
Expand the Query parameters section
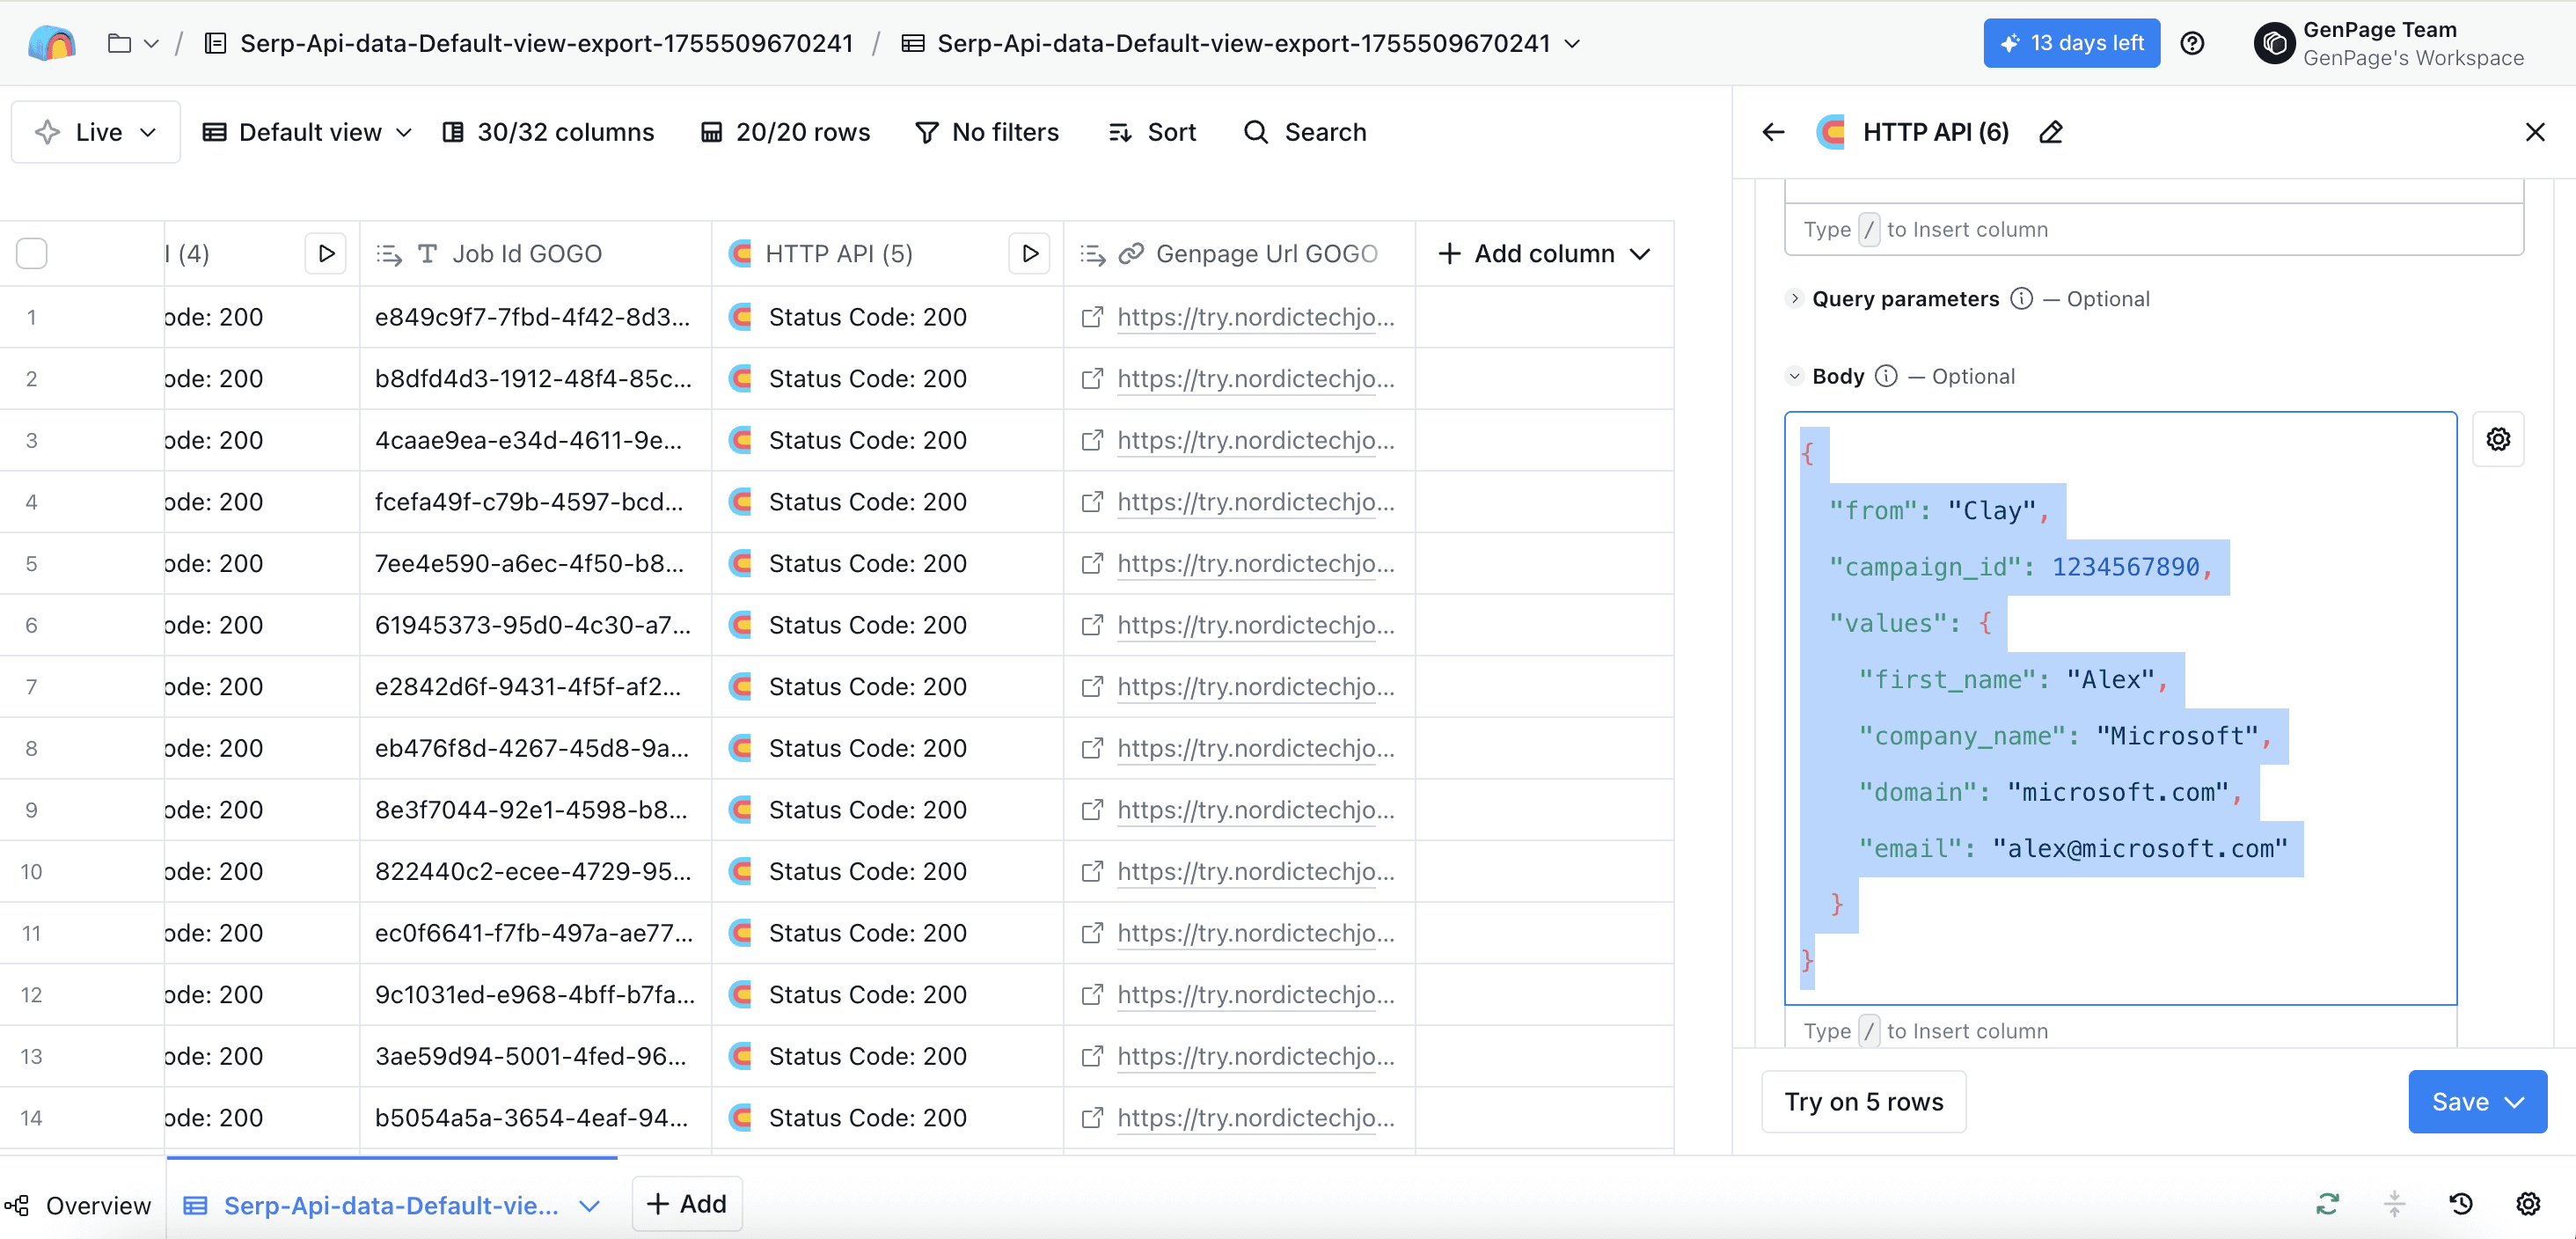[1794, 299]
